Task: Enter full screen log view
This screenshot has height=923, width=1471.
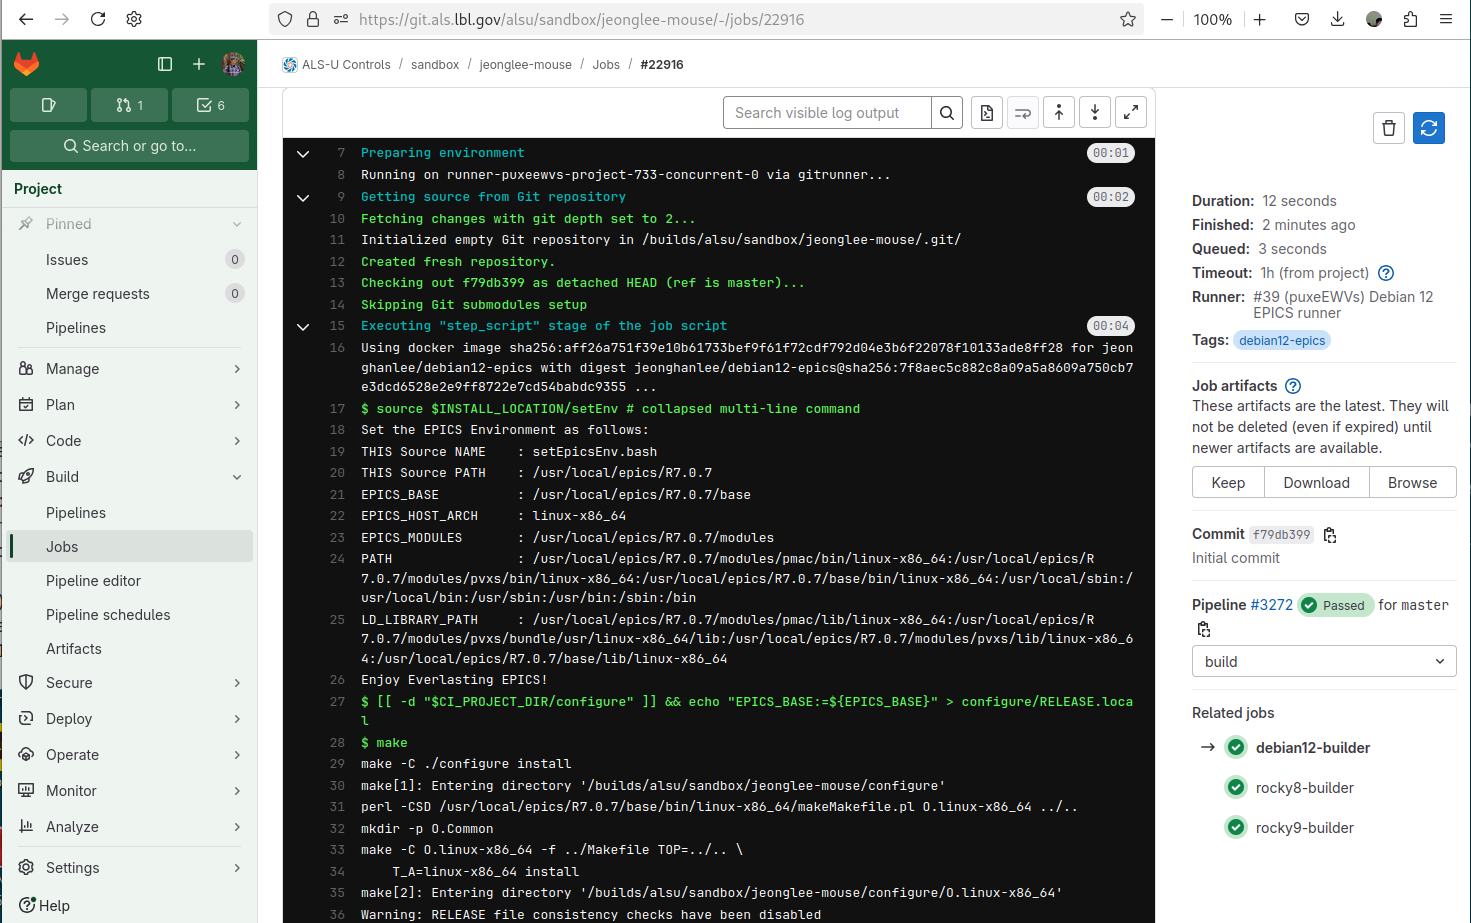Action: [1131, 113]
